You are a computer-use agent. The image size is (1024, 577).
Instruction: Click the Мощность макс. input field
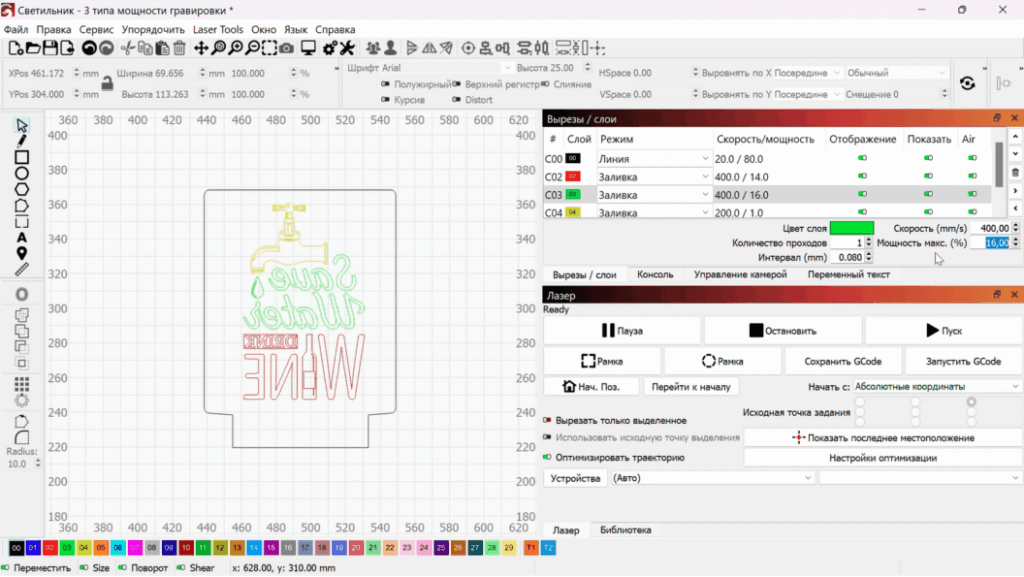(994, 243)
